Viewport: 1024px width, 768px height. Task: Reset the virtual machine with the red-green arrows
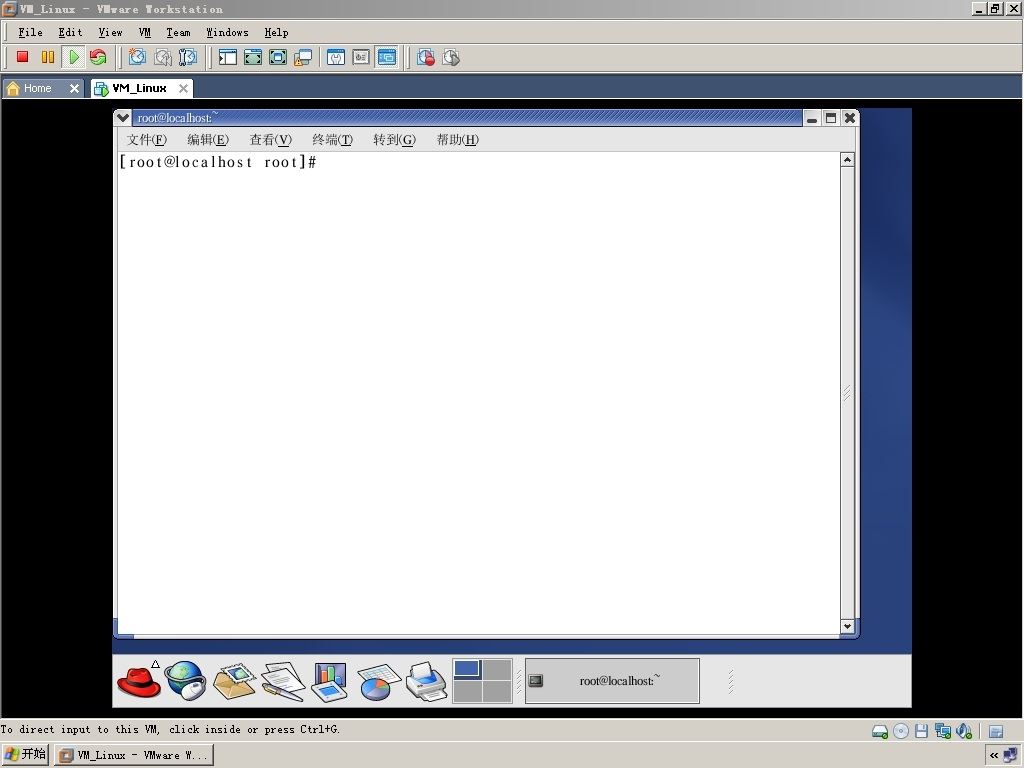point(98,57)
